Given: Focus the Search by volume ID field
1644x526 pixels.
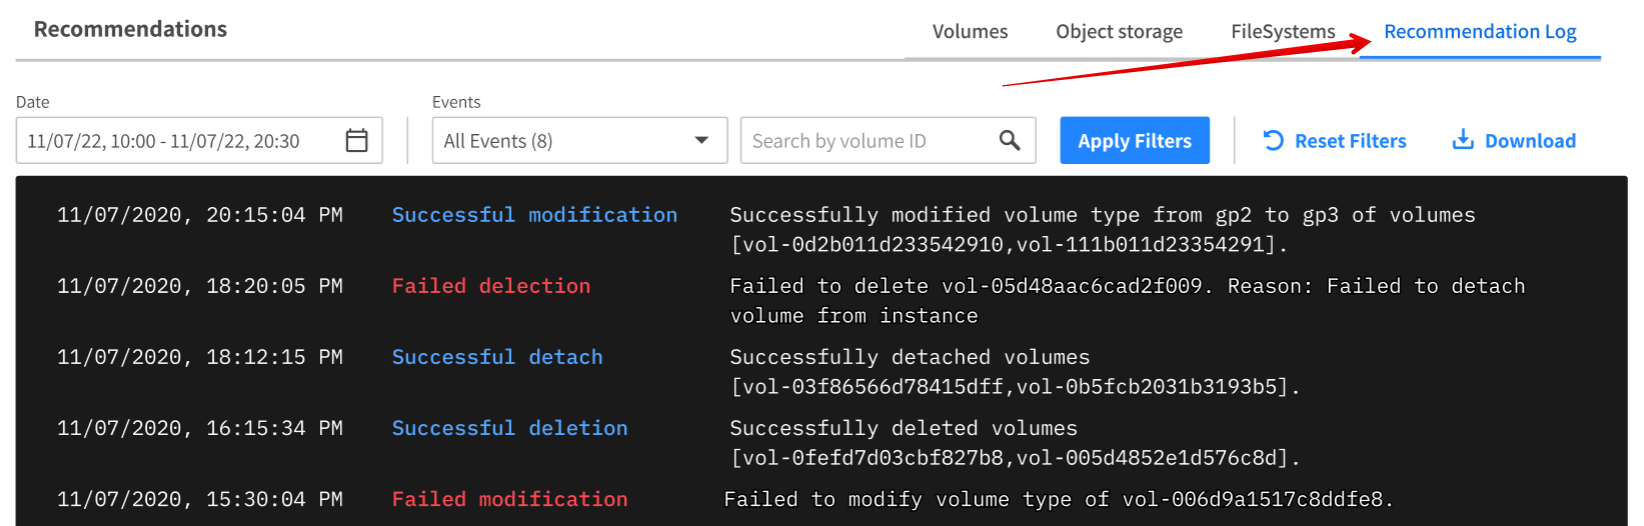Looking at the screenshot, I should coord(870,141).
